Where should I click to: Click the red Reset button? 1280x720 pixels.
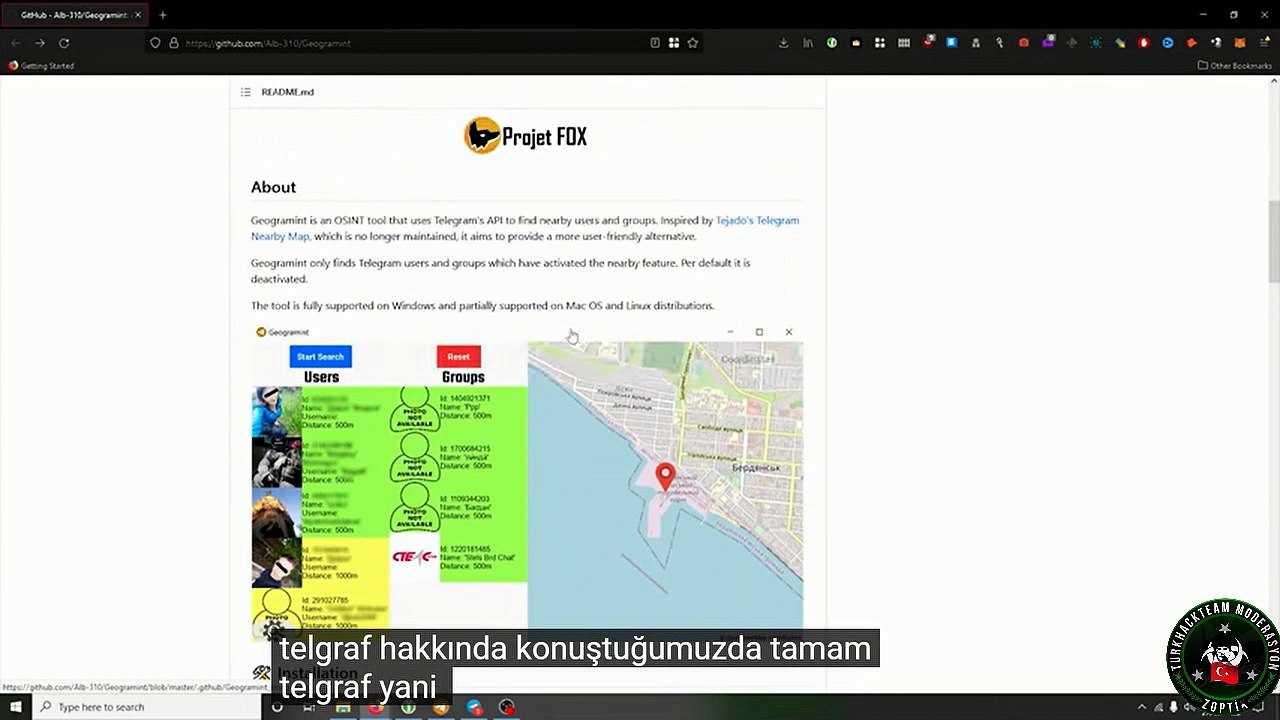(458, 357)
